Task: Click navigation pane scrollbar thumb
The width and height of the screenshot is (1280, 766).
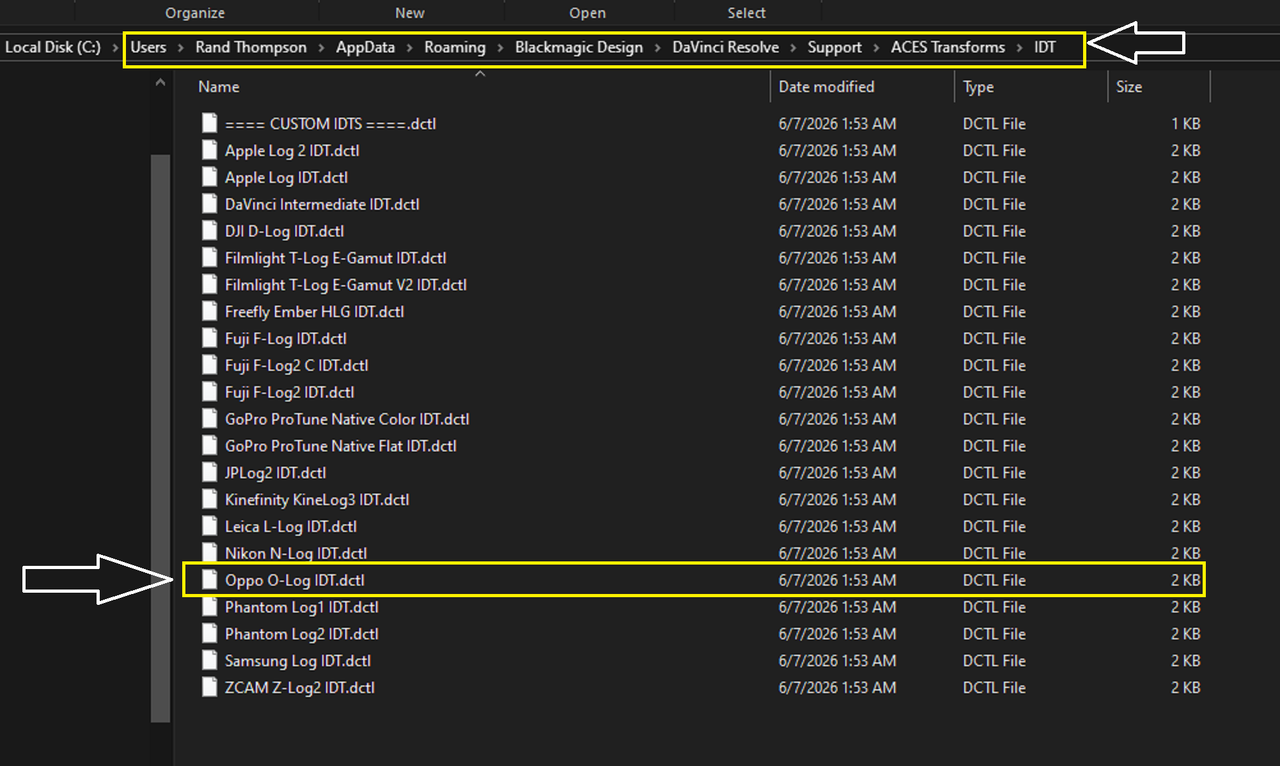Action: (161, 438)
